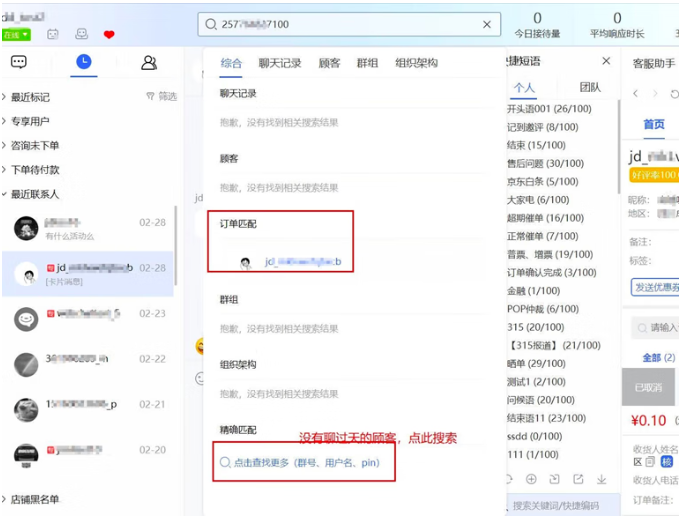Open phrase group 售后问题 (30/100)
This screenshot has width=683, height=520.
(x=545, y=163)
